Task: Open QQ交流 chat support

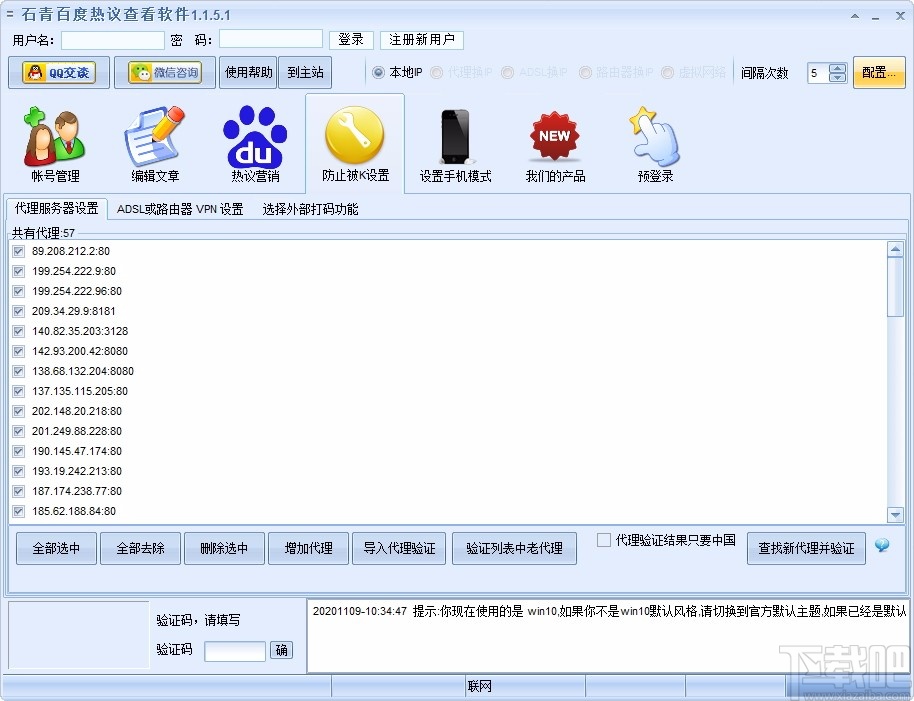Action: 55,72
